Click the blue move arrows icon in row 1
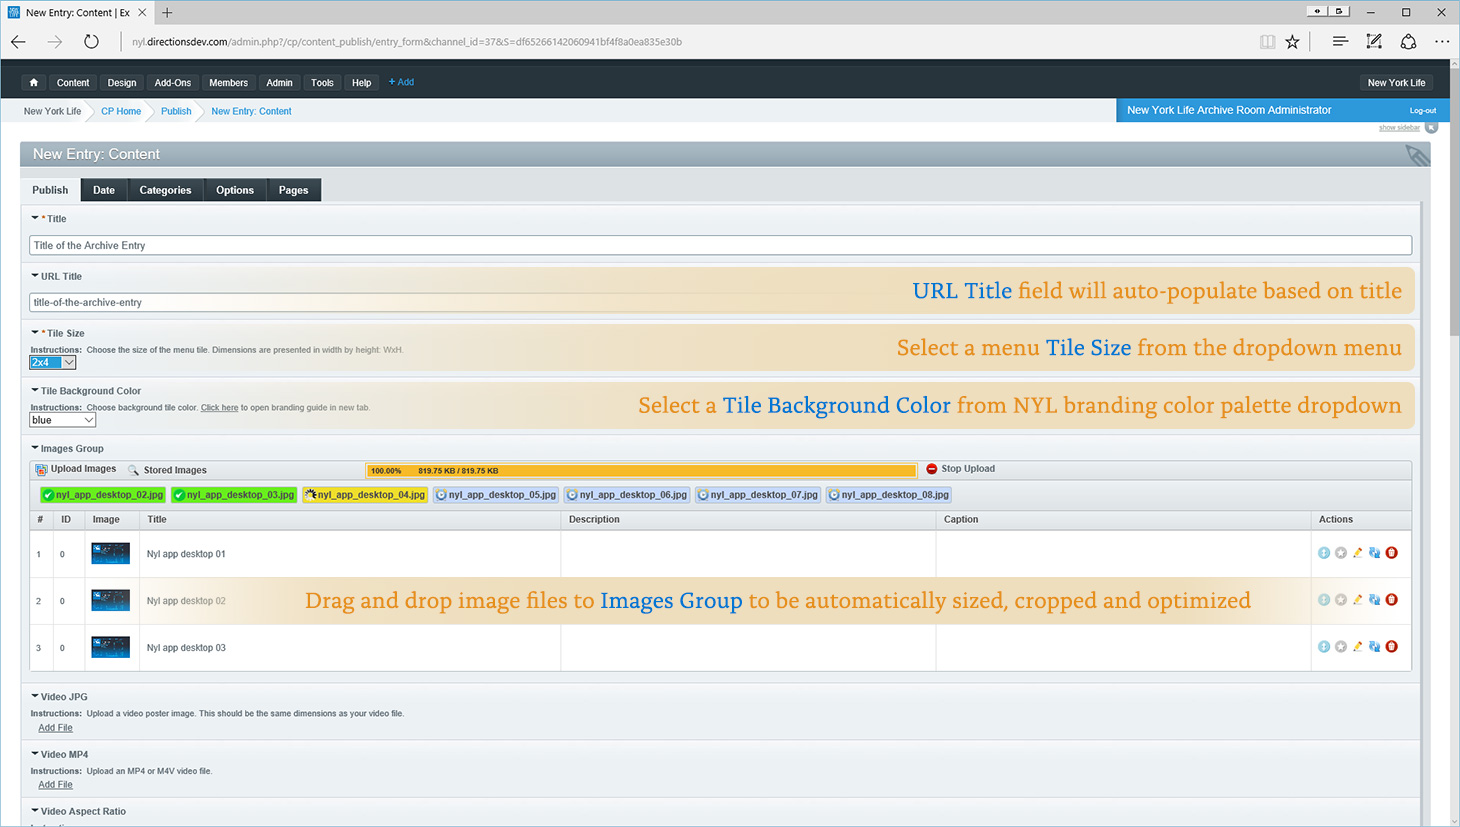 [1324, 553]
